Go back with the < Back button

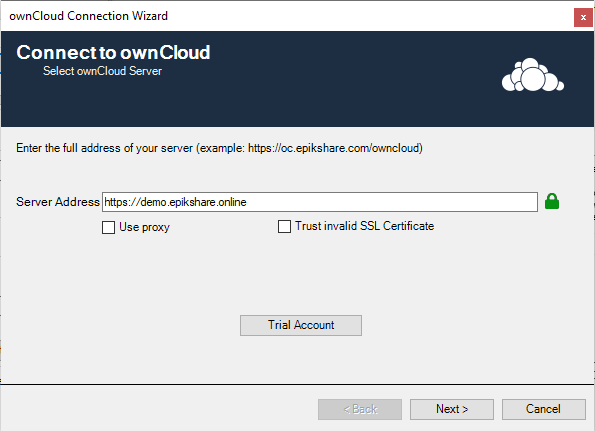click(360, 409)
